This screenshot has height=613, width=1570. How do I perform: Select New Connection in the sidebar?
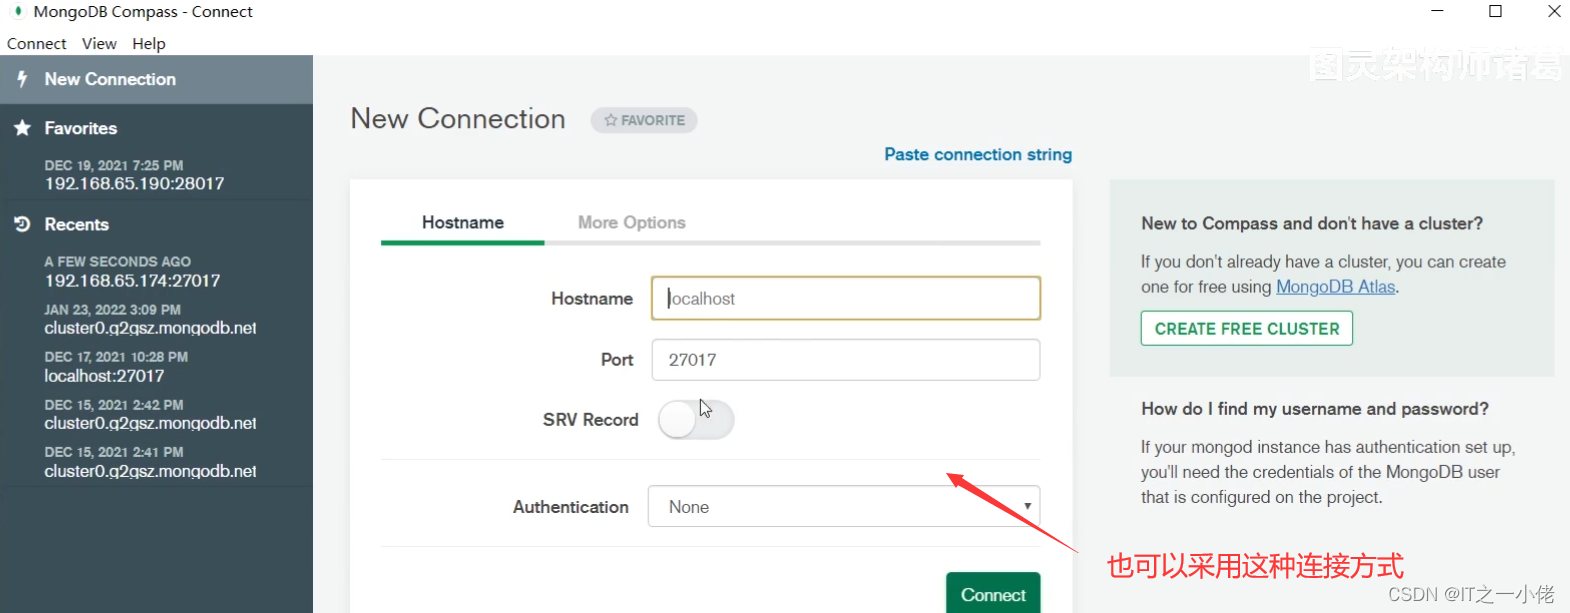(156, 79)
